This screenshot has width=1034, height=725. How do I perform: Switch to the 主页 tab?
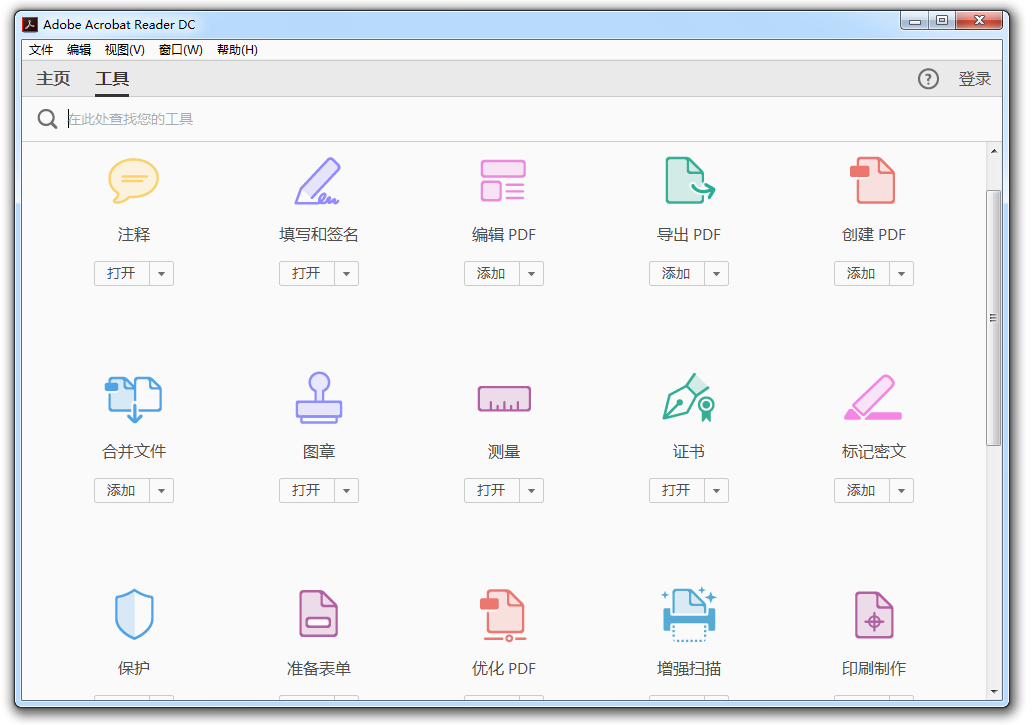(x=53, y=79)
